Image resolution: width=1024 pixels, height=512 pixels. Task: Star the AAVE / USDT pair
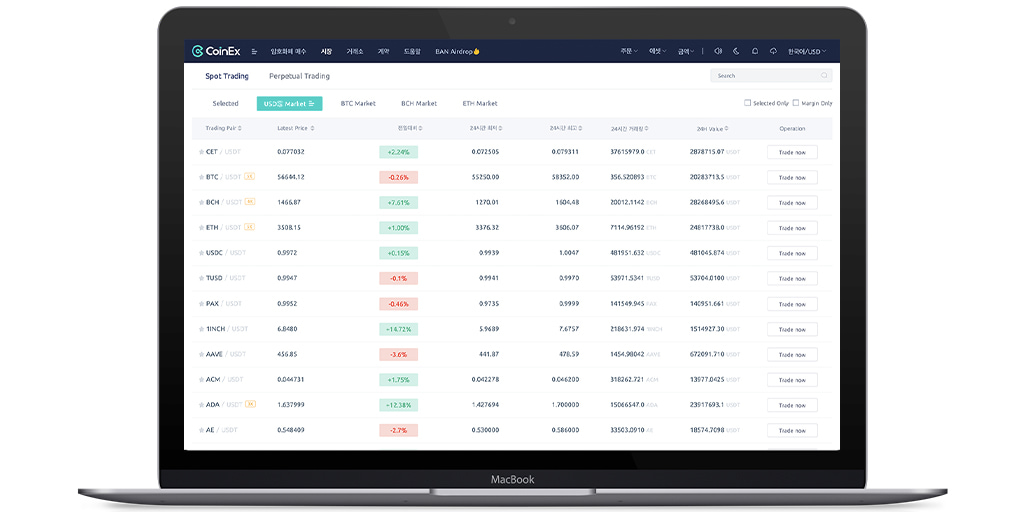pyautogui.click(x=201, y=354)
